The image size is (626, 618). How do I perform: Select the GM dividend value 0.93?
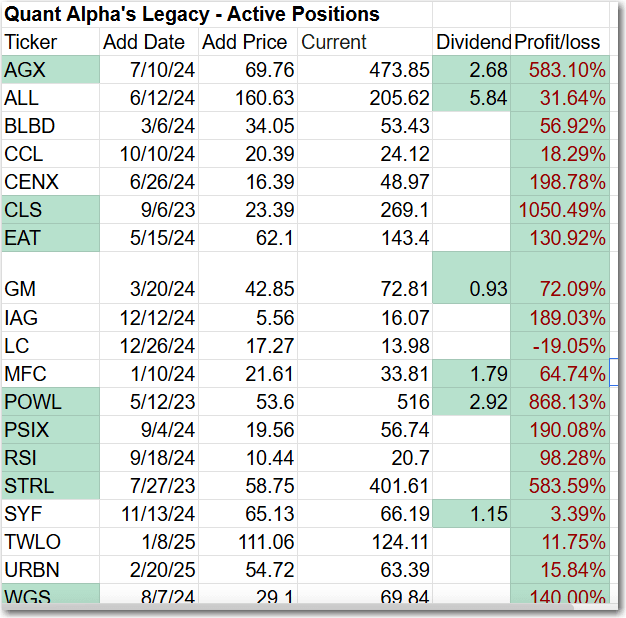pyautogui.click(x=471, y=290)
